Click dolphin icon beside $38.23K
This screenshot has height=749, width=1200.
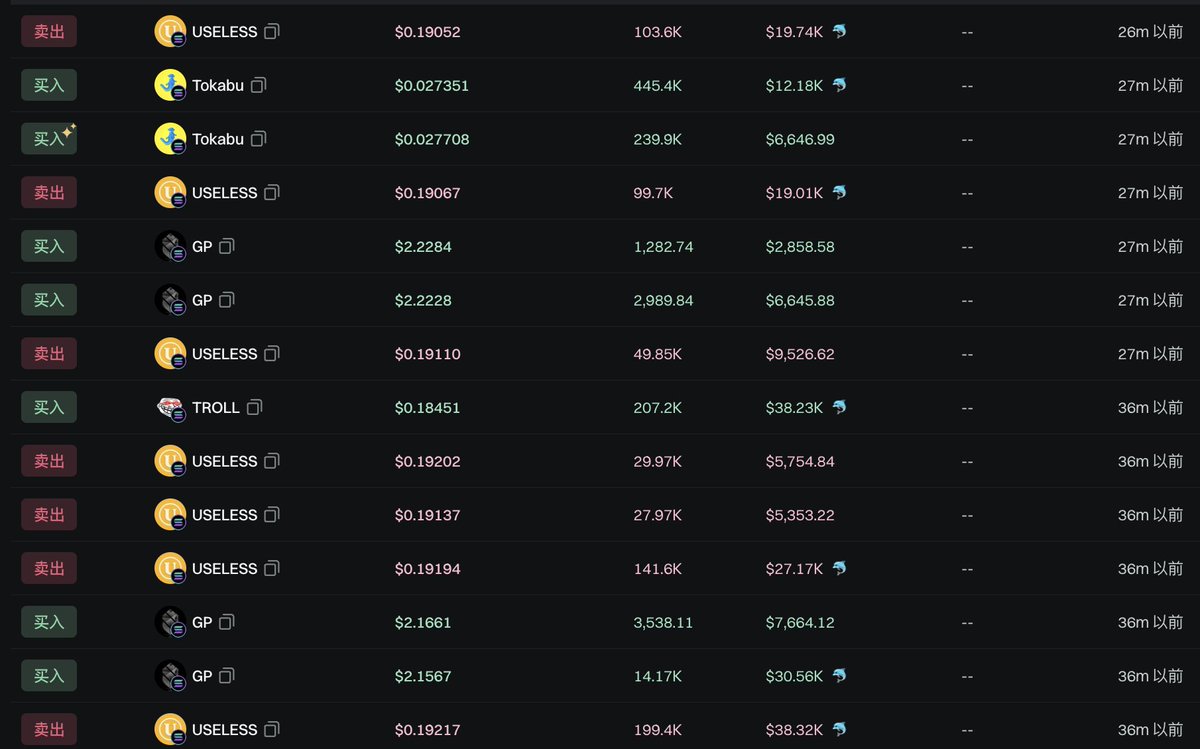click(x=840, y=407)
